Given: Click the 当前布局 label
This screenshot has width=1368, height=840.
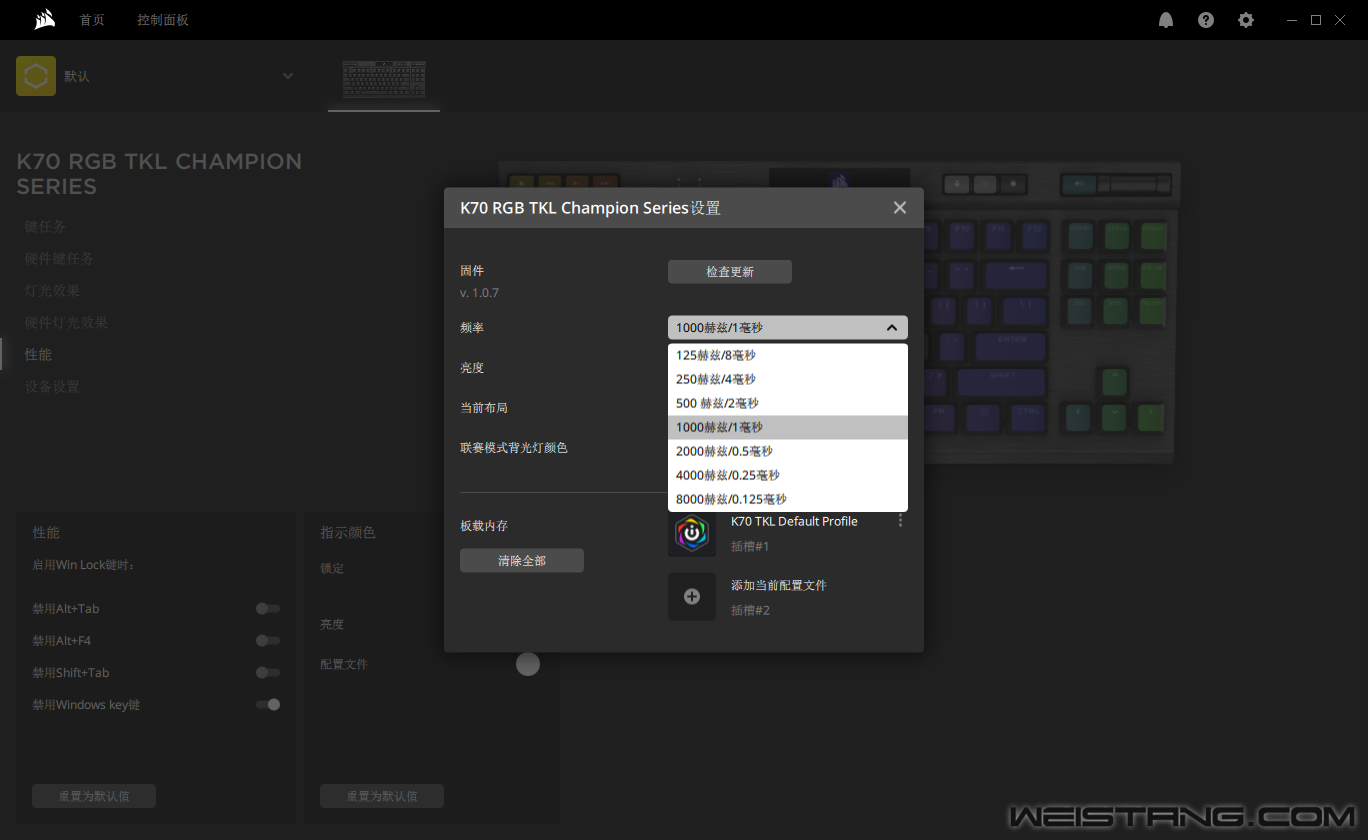Looking at the screenshot, I should (484, 408).
